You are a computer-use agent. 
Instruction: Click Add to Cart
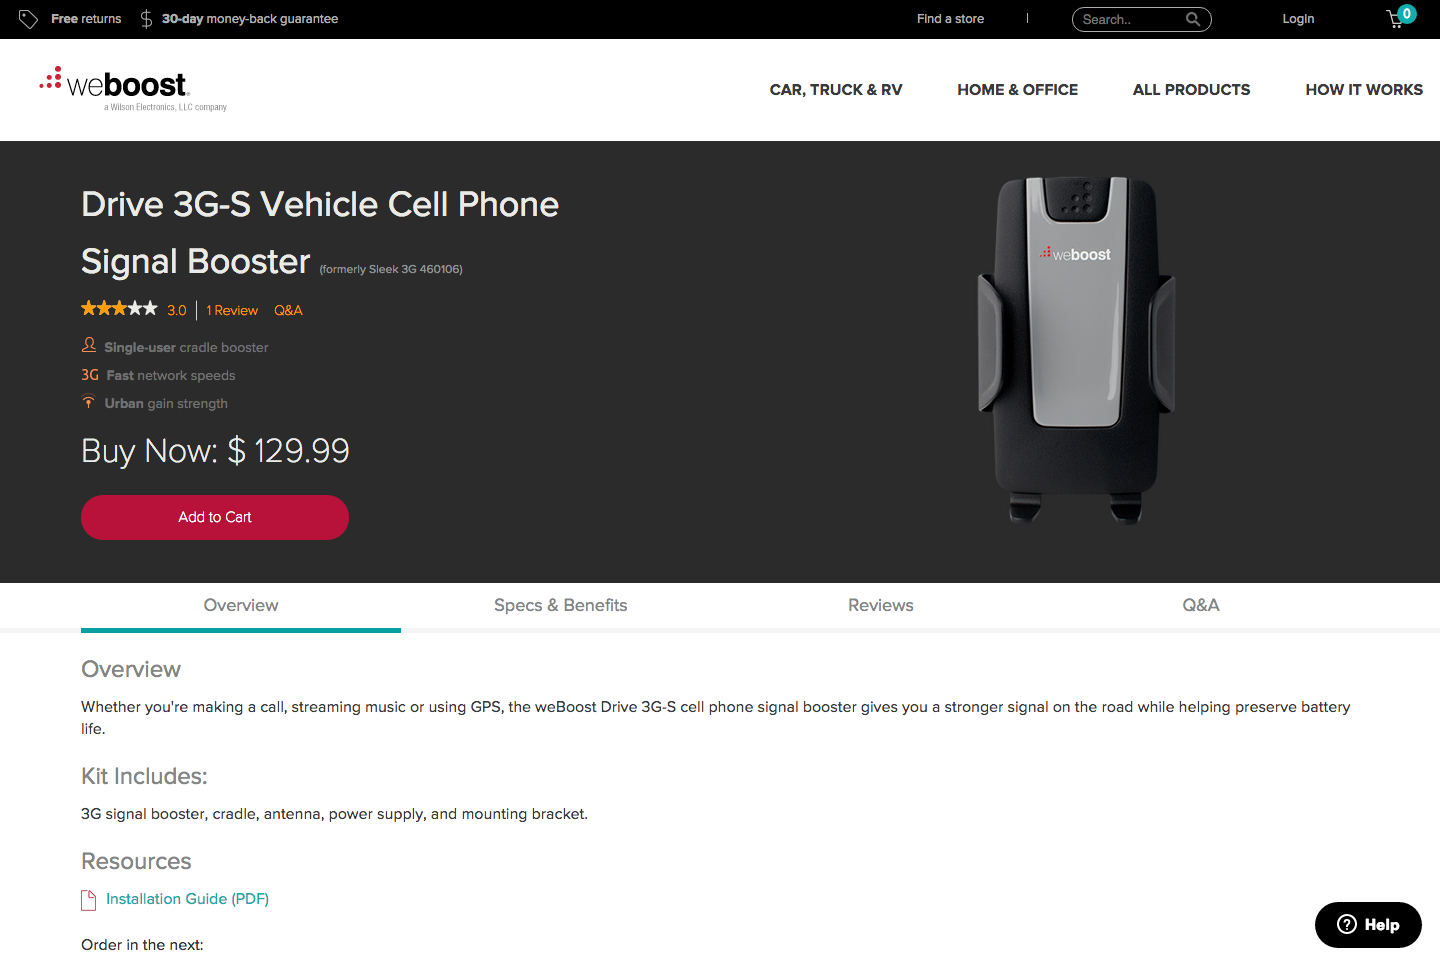pos(214,517)
